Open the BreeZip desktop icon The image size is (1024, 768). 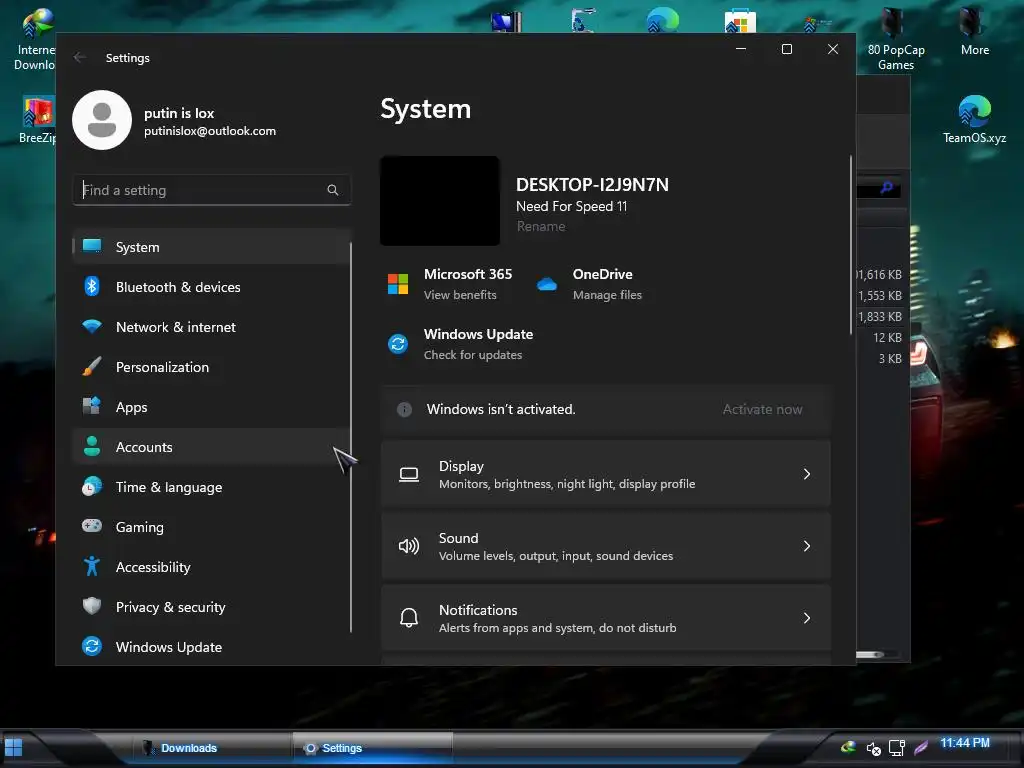click(x=37, y=120)
